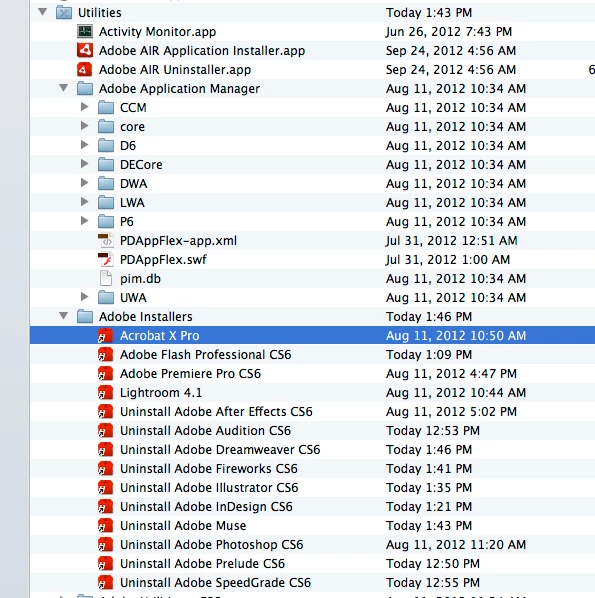
Task: Expand the P6 folder
Action: point(85,221)
